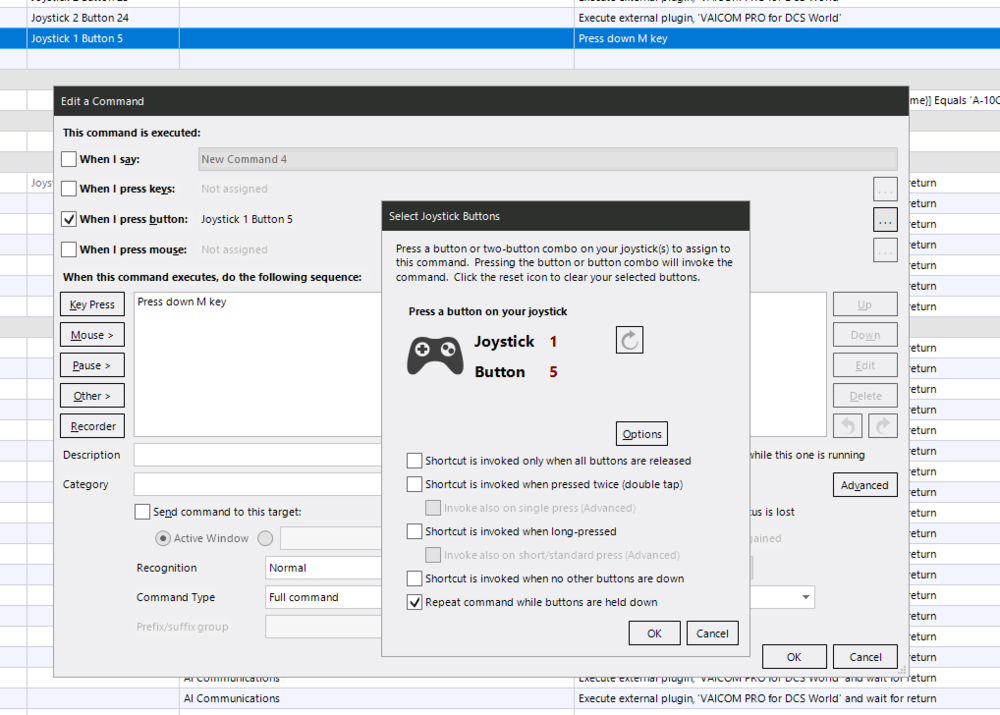Open the Mouse > actions menu

coord(92,335)
